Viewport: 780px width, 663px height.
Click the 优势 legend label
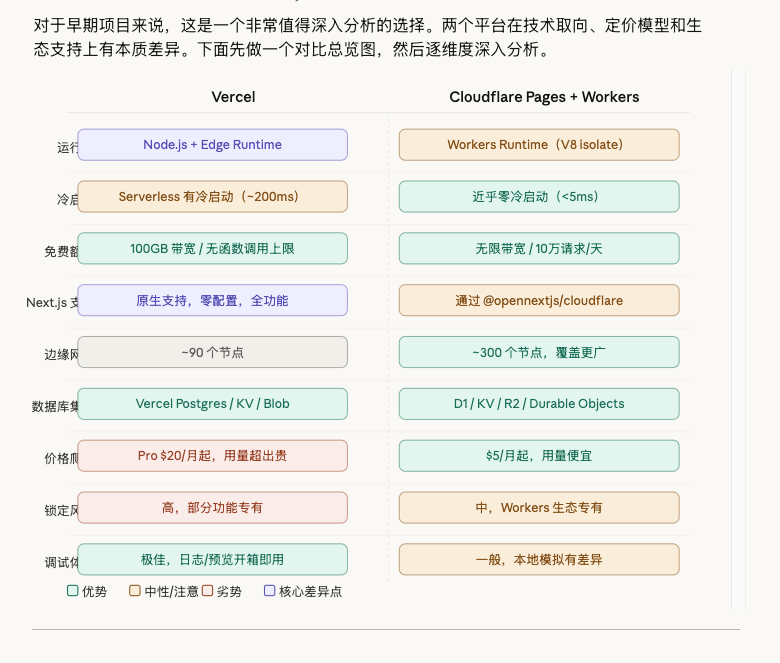coord(95,591)
